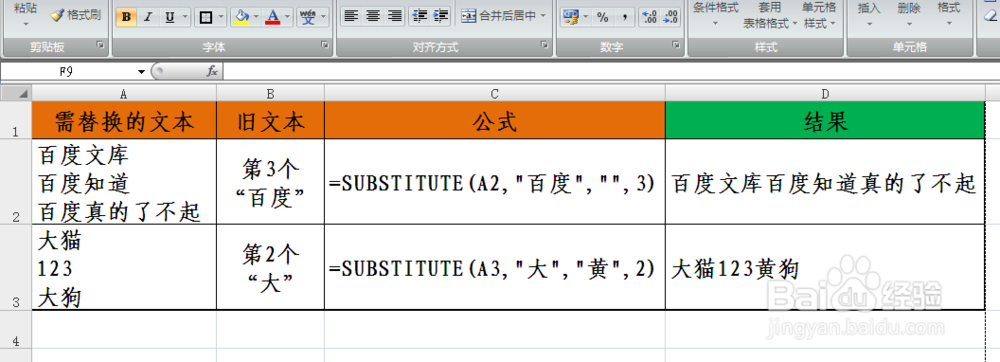1000x362 pixels.
Task: Click green header cell 结果
Action: click(825, 120)
